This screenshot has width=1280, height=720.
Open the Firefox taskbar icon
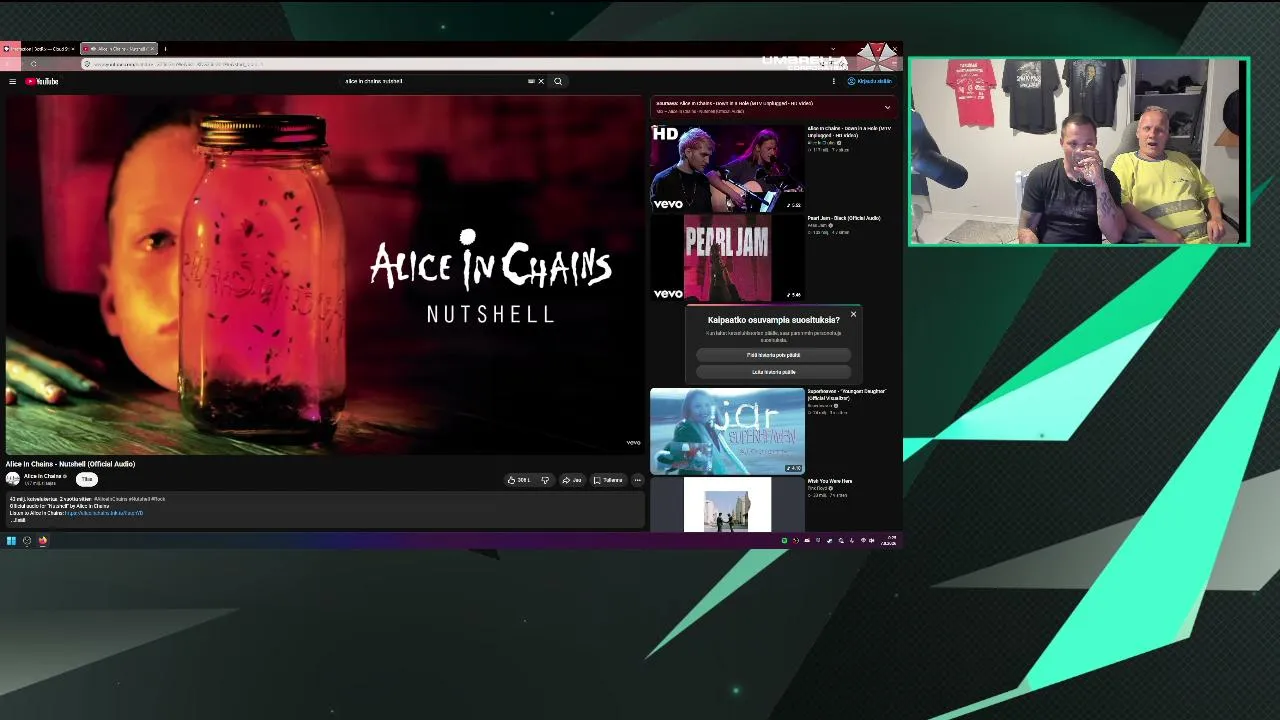(x=43, y=541)
